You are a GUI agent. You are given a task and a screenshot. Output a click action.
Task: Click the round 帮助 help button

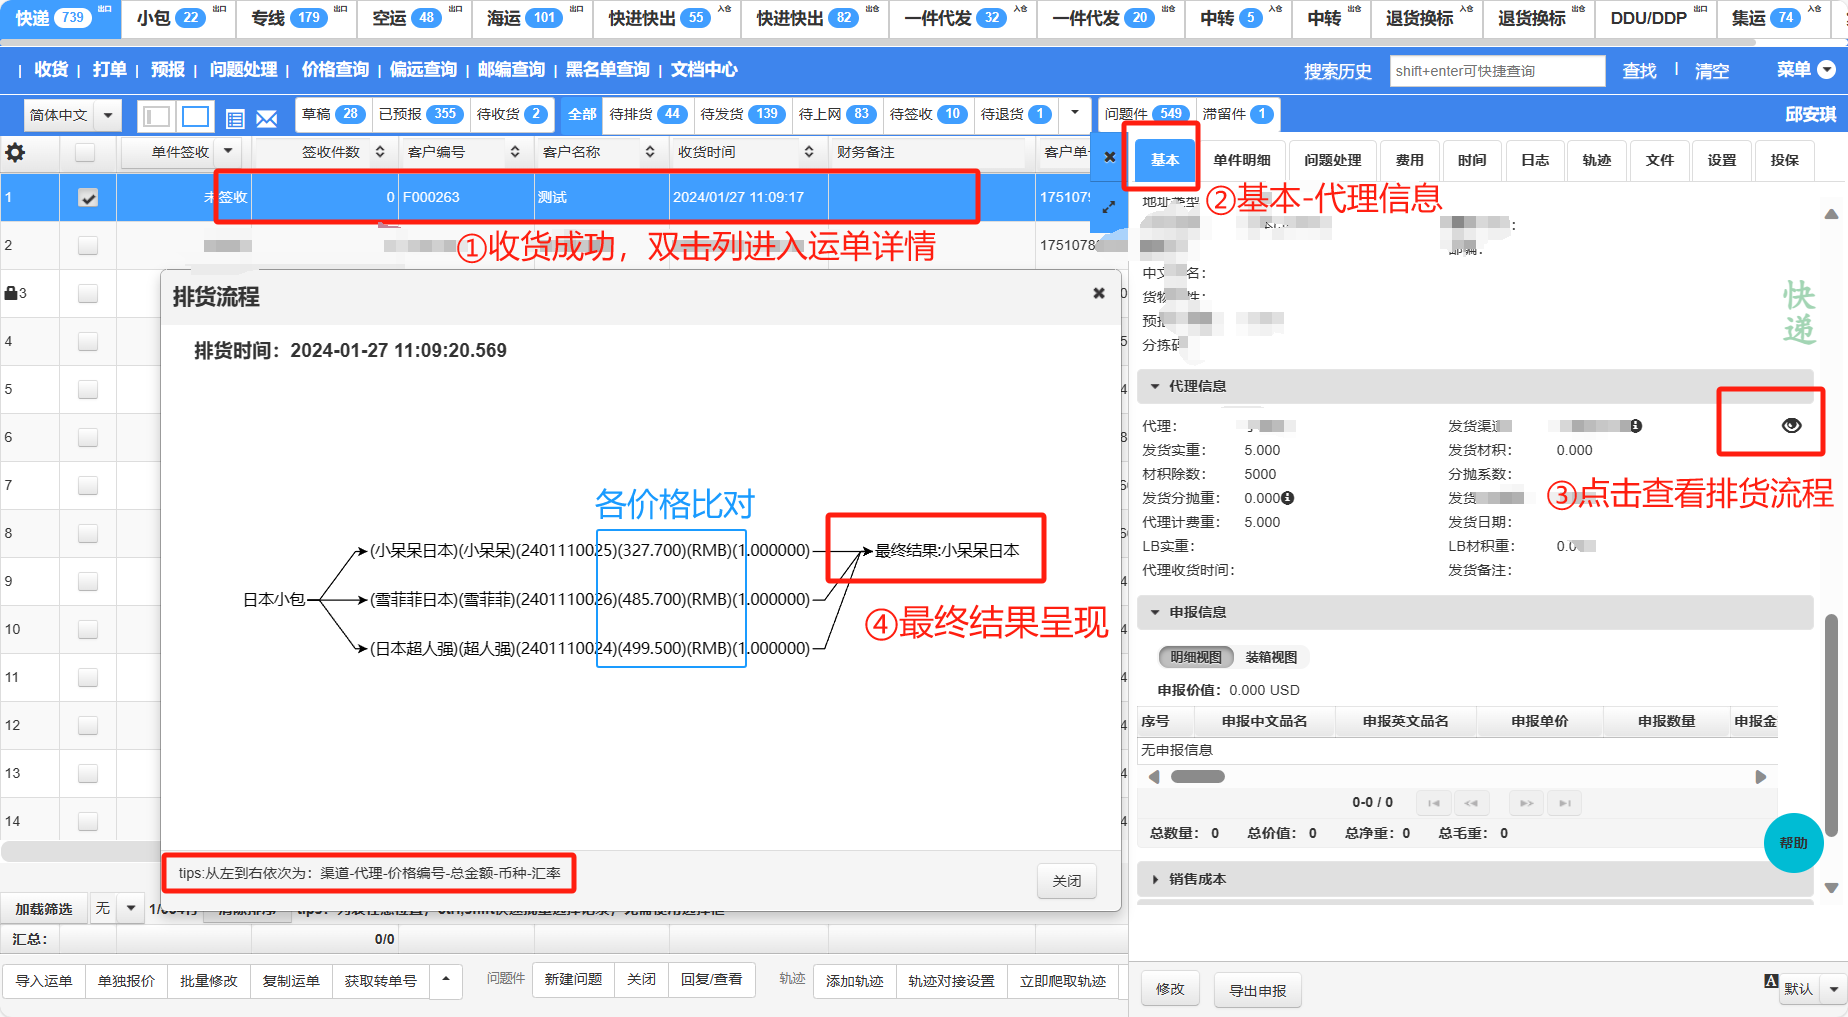point(1793,843)
